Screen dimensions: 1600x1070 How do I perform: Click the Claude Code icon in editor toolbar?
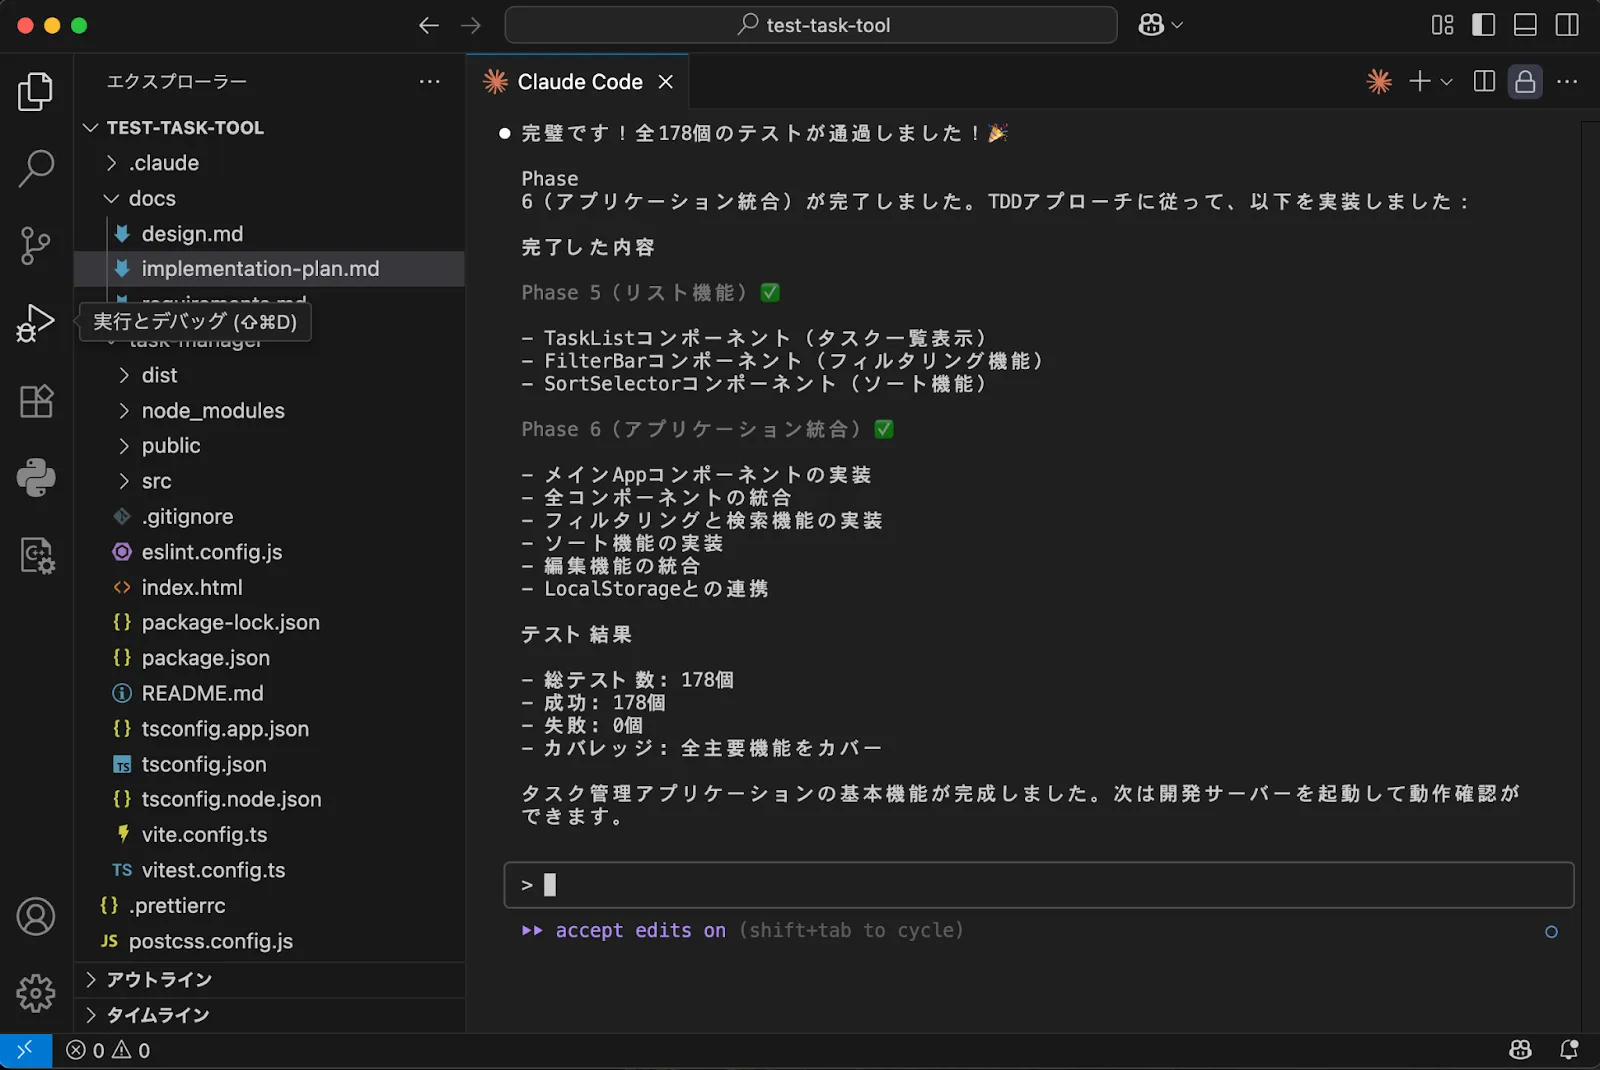click(1379, 82)
